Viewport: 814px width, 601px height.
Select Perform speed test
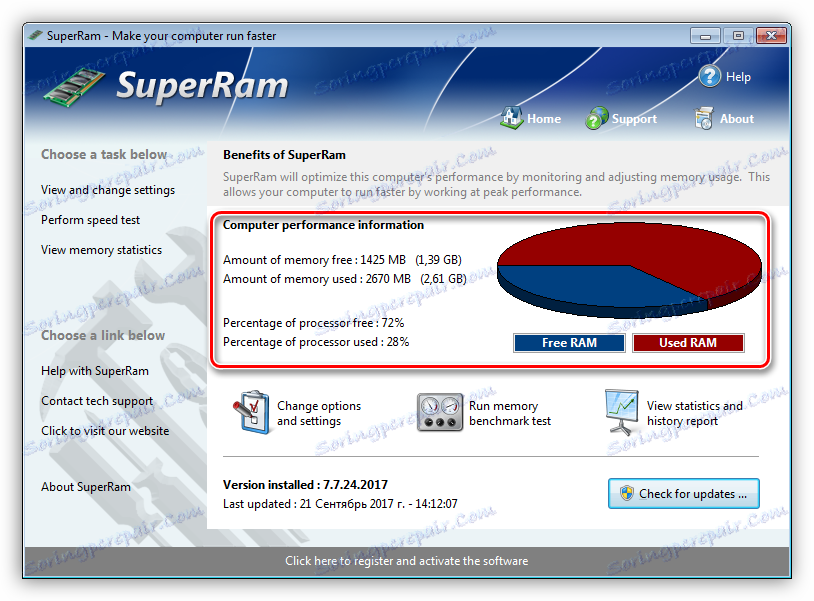[92, 220]
